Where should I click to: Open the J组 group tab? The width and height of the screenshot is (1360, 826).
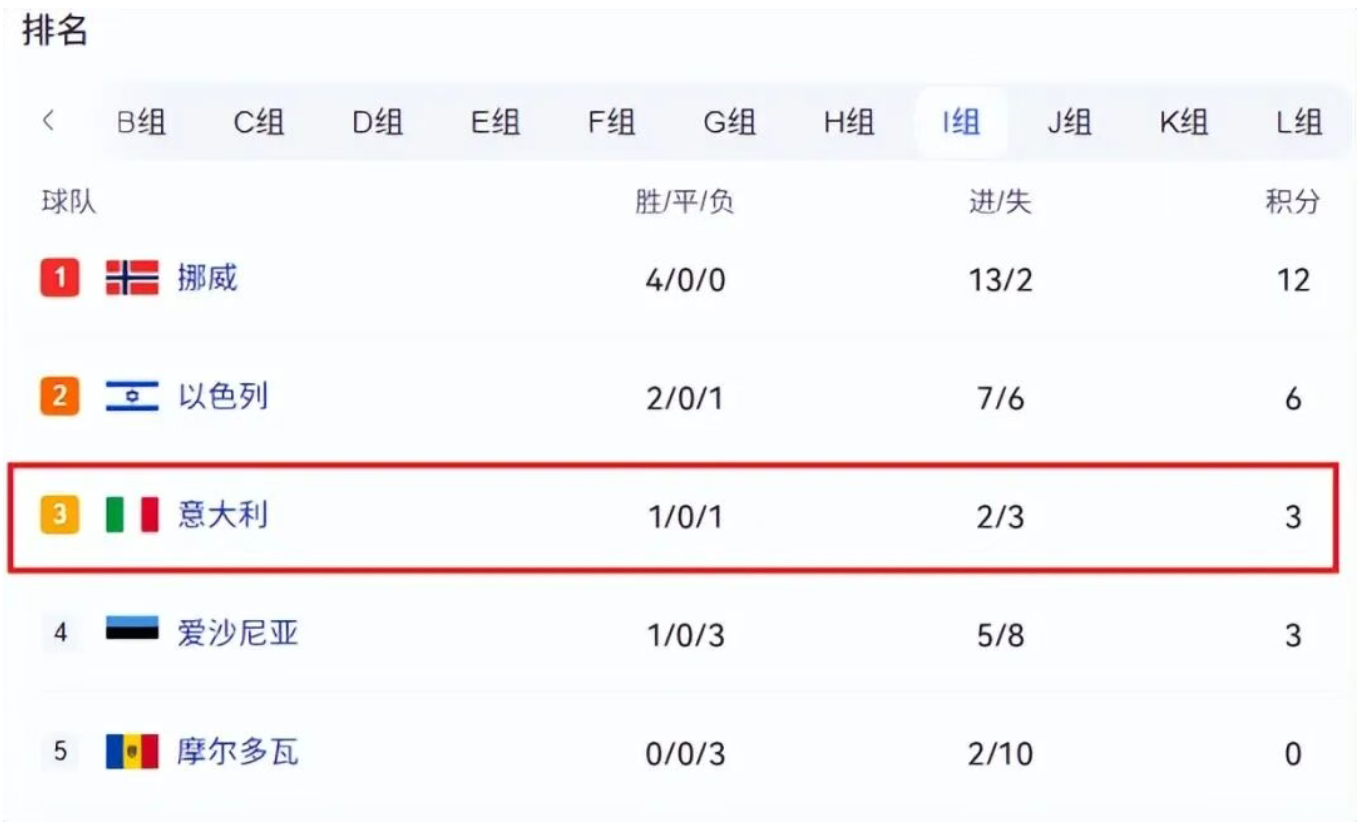click(x=1069, y=122)
